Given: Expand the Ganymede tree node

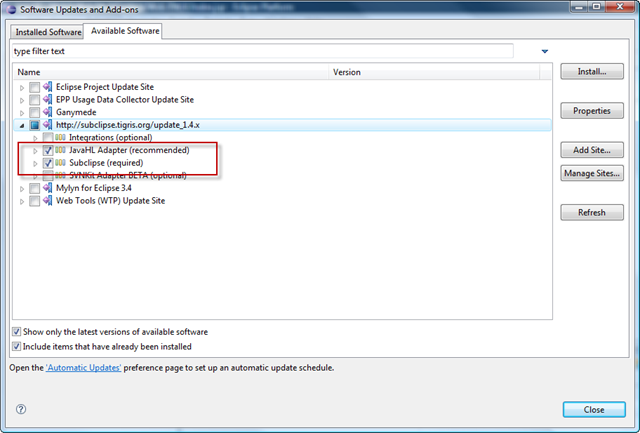Looking at the screenshot, I should pos(22,113).
